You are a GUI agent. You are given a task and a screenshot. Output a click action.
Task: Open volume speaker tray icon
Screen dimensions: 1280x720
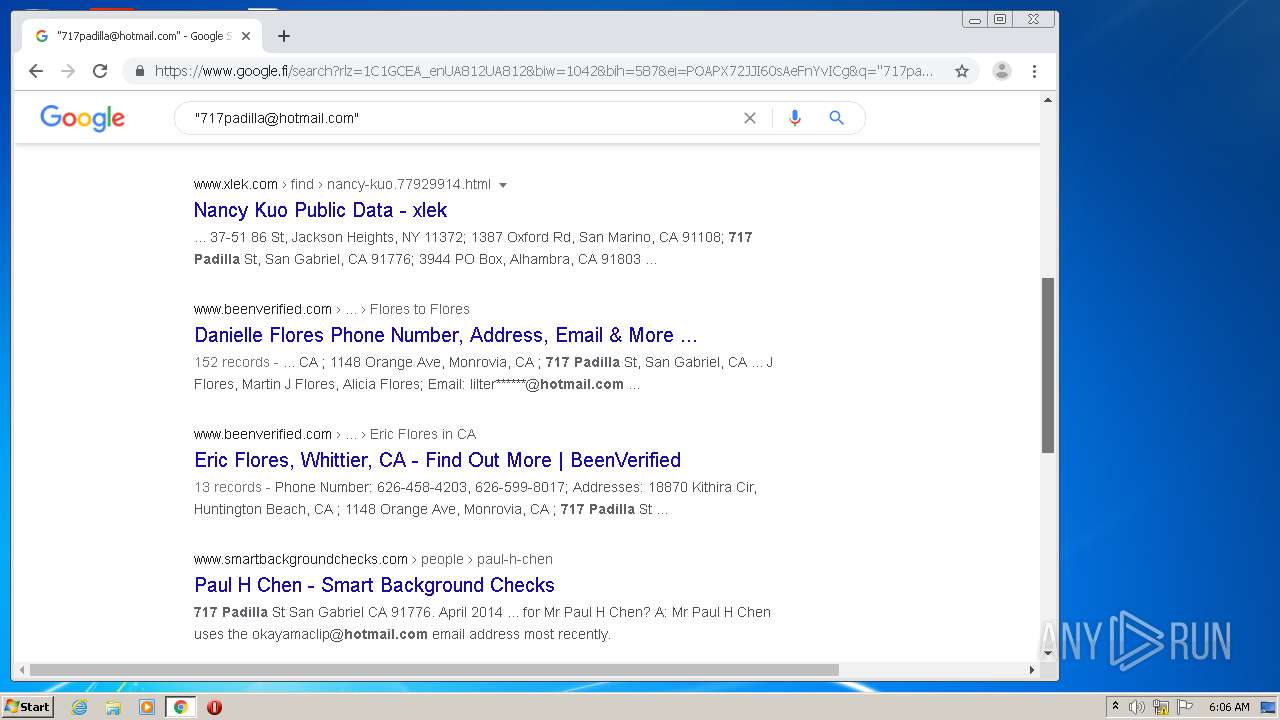pyautogui.click(x=1137, y=707)
